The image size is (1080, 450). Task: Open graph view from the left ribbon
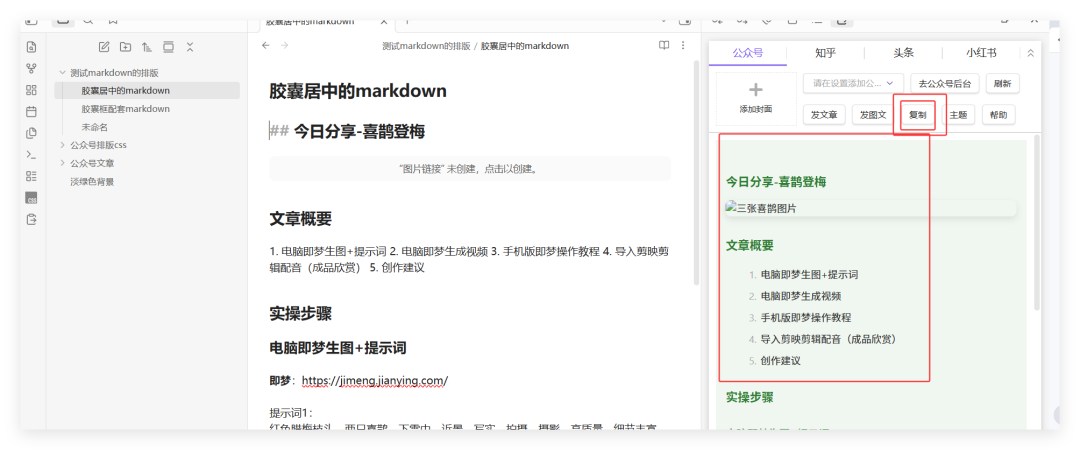click(x=31, y=68)
